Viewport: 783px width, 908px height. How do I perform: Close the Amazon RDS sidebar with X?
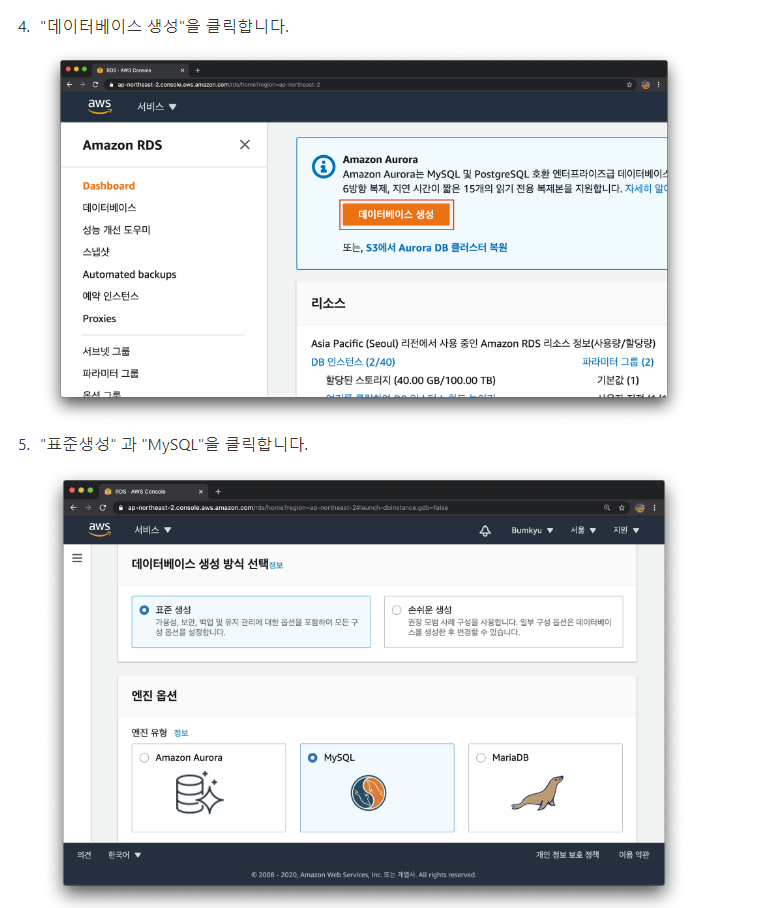point(245,145)
